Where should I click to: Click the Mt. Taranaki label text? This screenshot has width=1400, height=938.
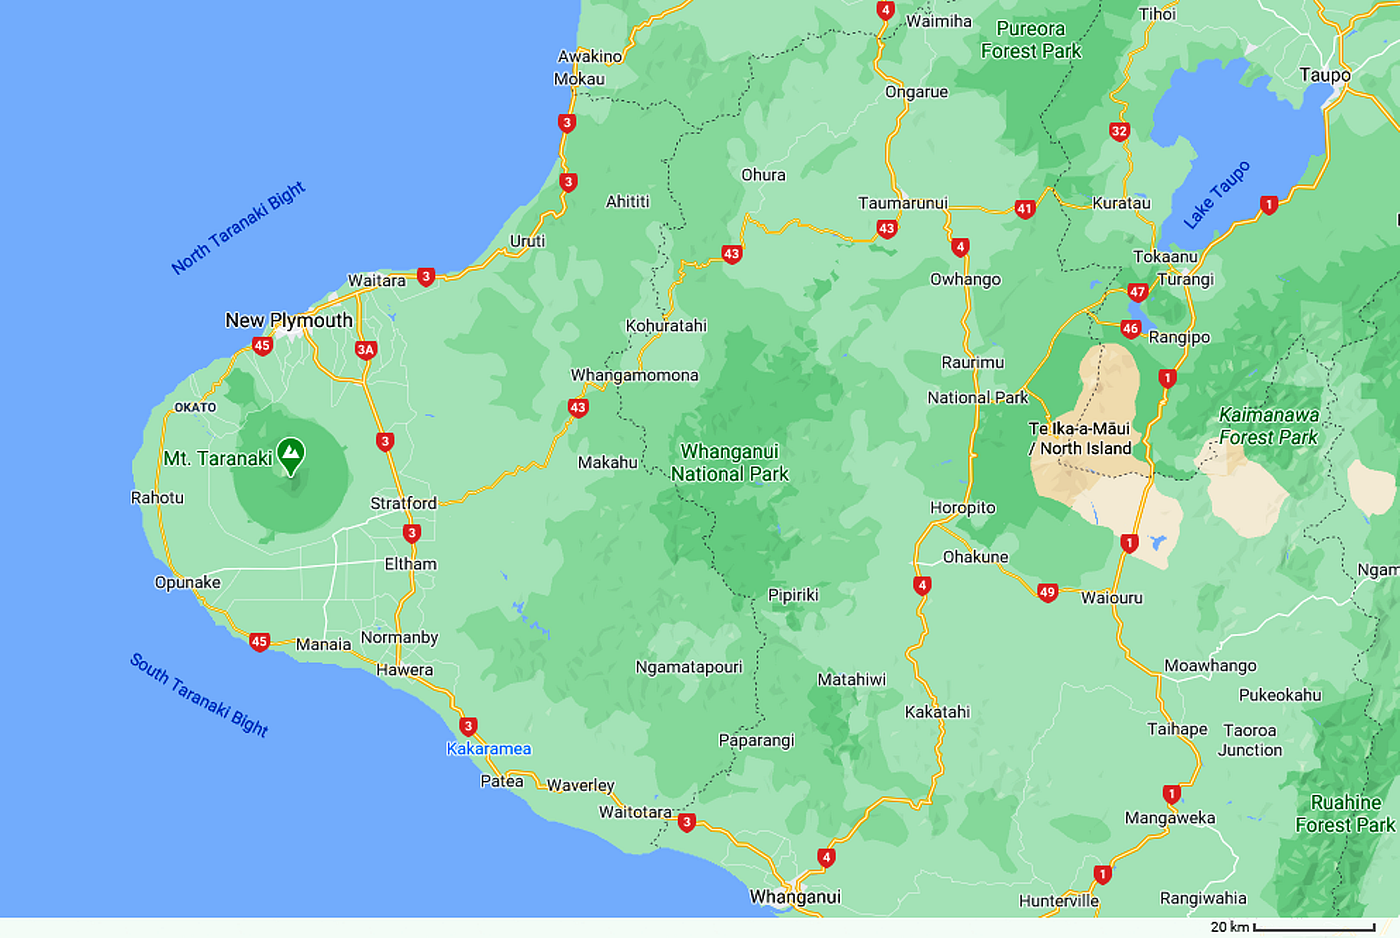coord(218,458)
